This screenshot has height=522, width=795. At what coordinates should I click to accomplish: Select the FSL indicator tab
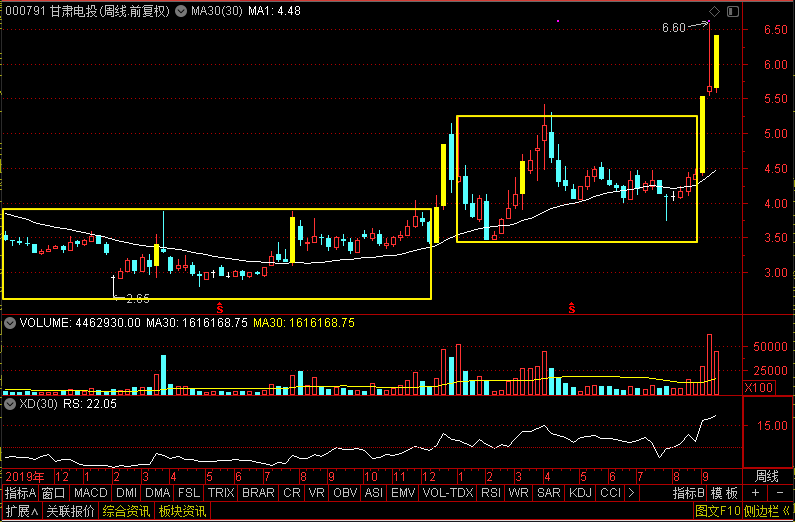[x=189, y=493]
